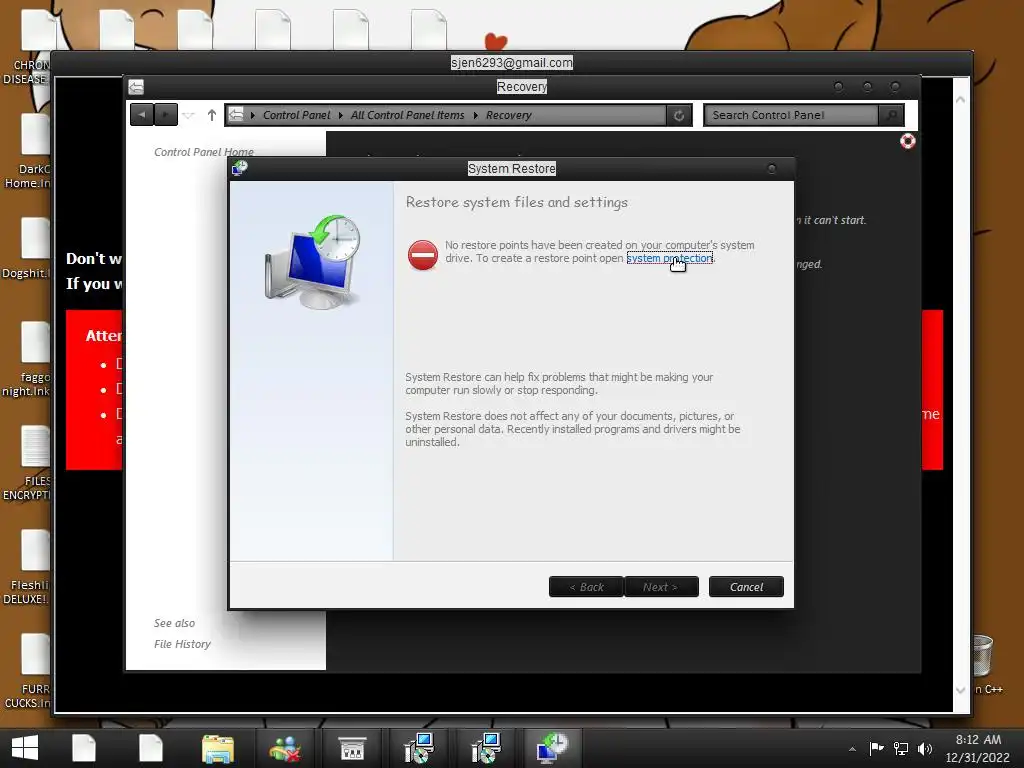The width and height of the screenshot is (1024, 768).
Task: Click the Search Control Panel field
Action: click(792, 115)
